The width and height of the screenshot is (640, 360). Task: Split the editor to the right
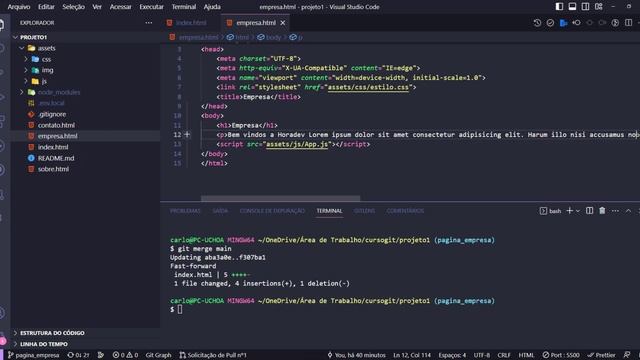[628, 23]
